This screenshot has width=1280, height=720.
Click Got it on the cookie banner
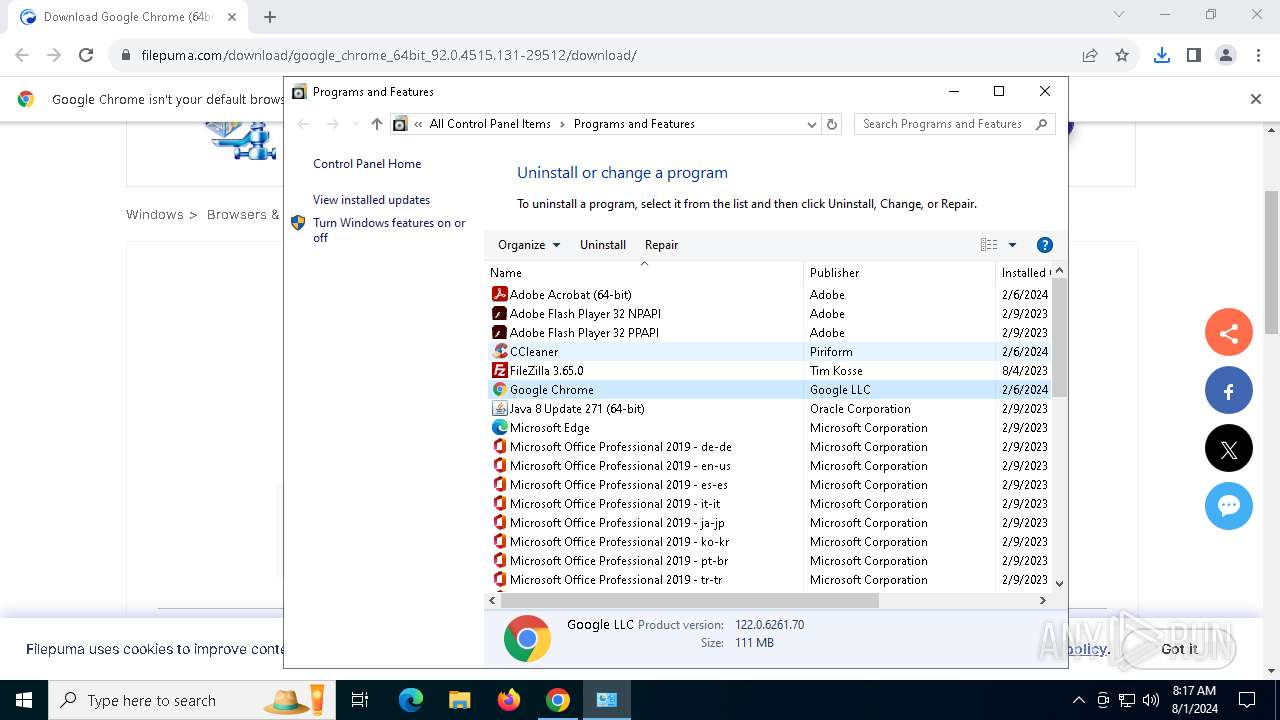click(1179, 649)
